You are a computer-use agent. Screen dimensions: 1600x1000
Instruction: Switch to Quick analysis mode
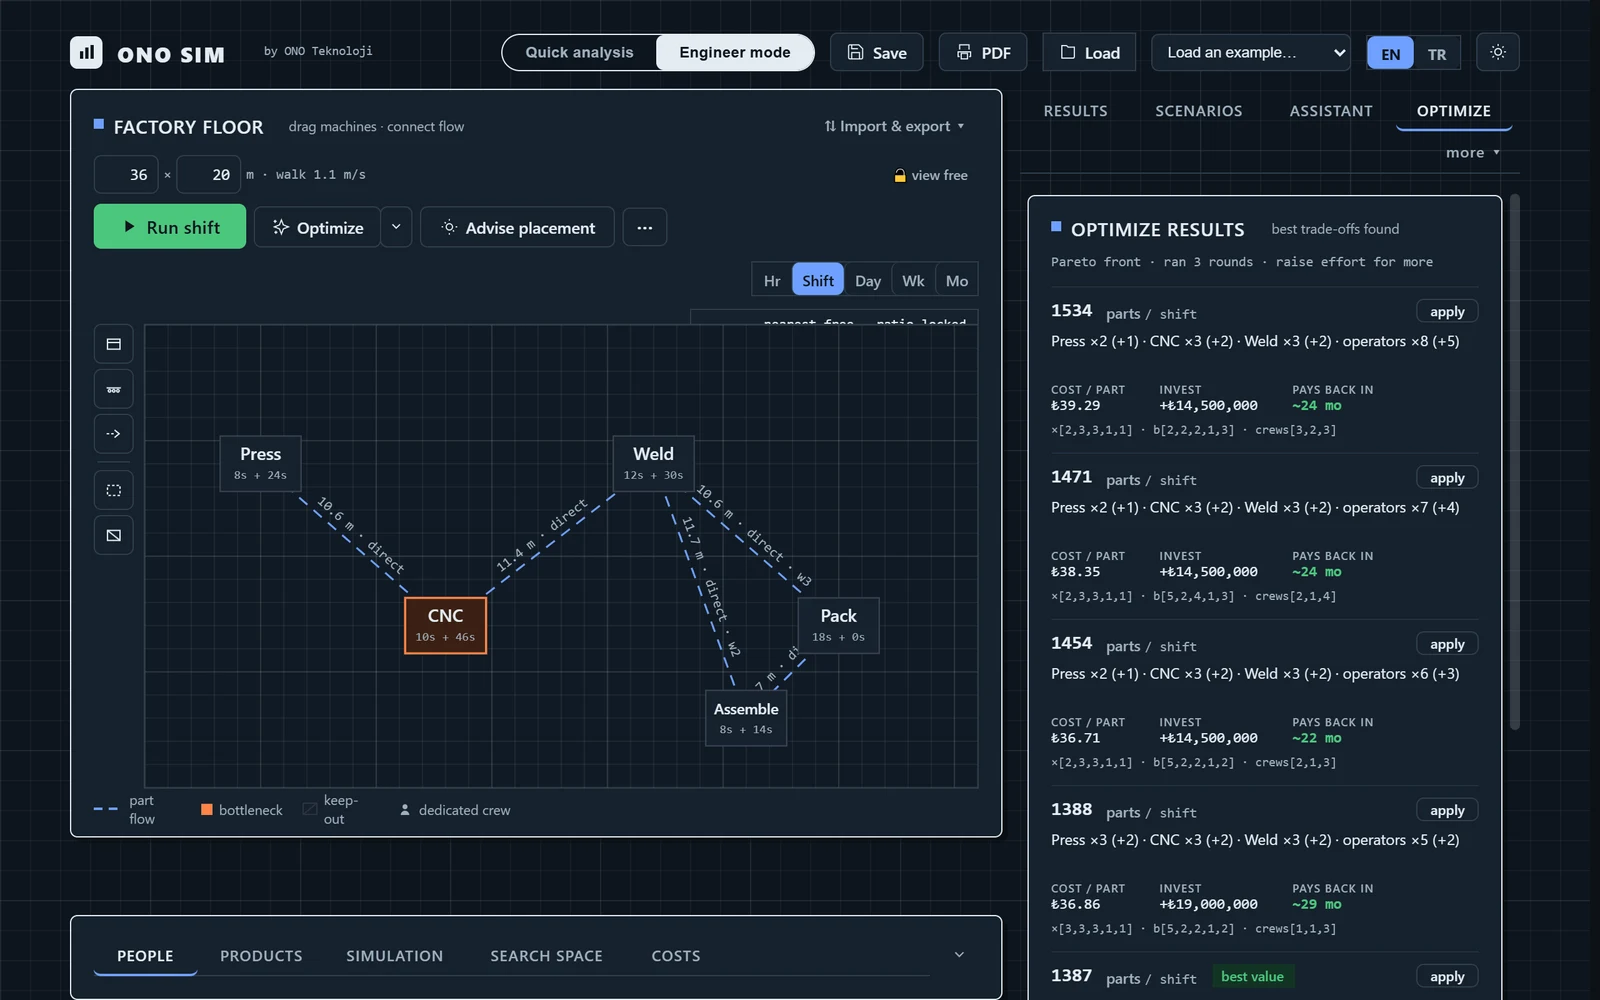tap(580, 52)
